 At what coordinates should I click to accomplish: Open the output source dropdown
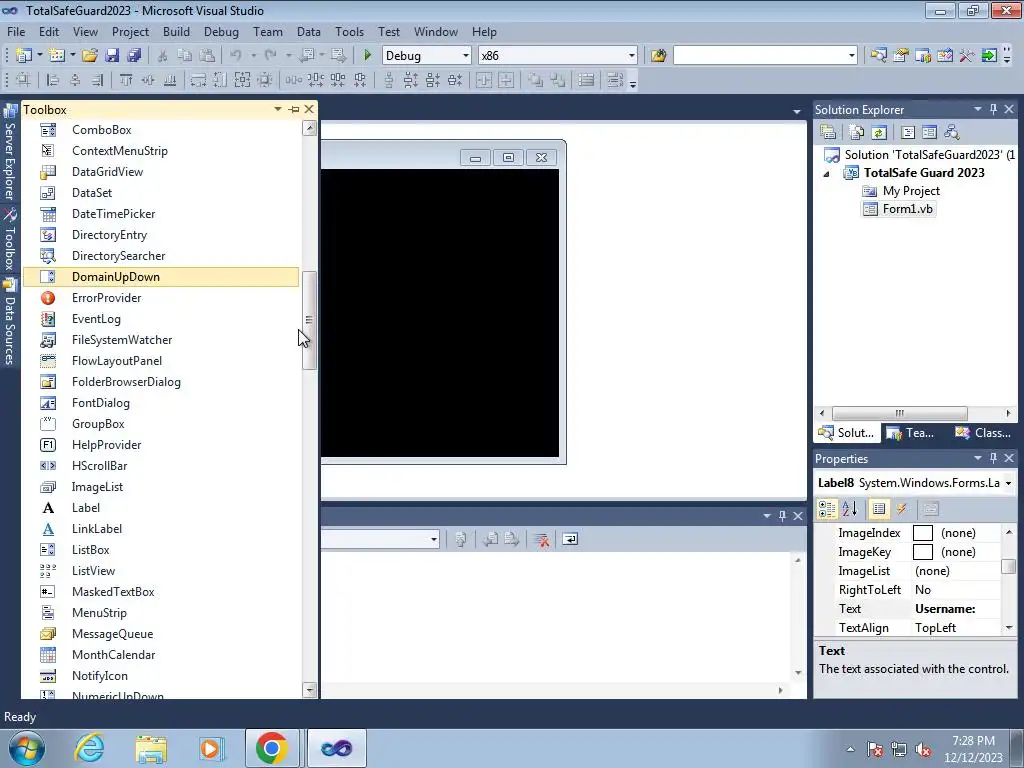[434, 539]
